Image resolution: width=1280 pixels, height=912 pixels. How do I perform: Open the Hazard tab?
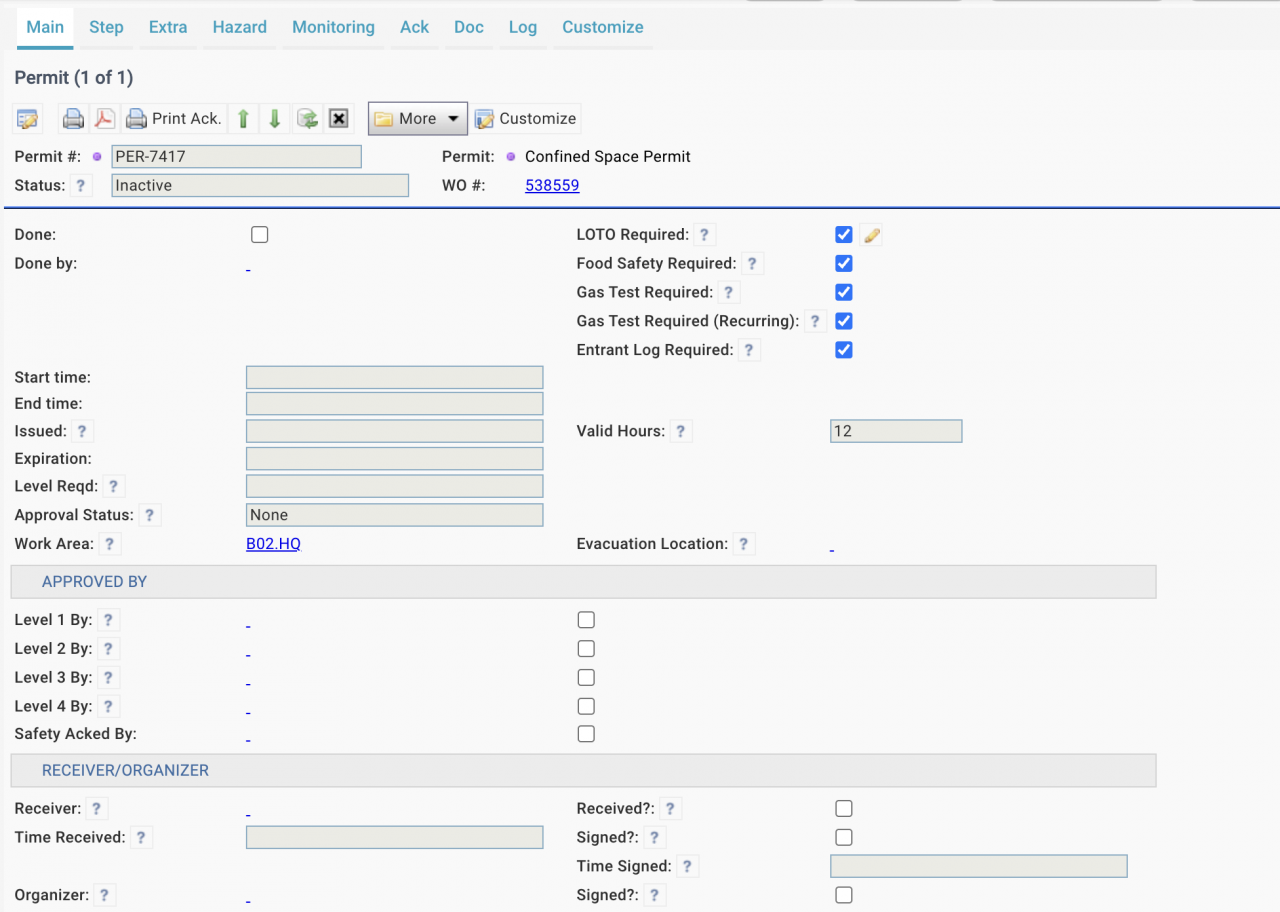pyautogui.click(x=240, y=27)
